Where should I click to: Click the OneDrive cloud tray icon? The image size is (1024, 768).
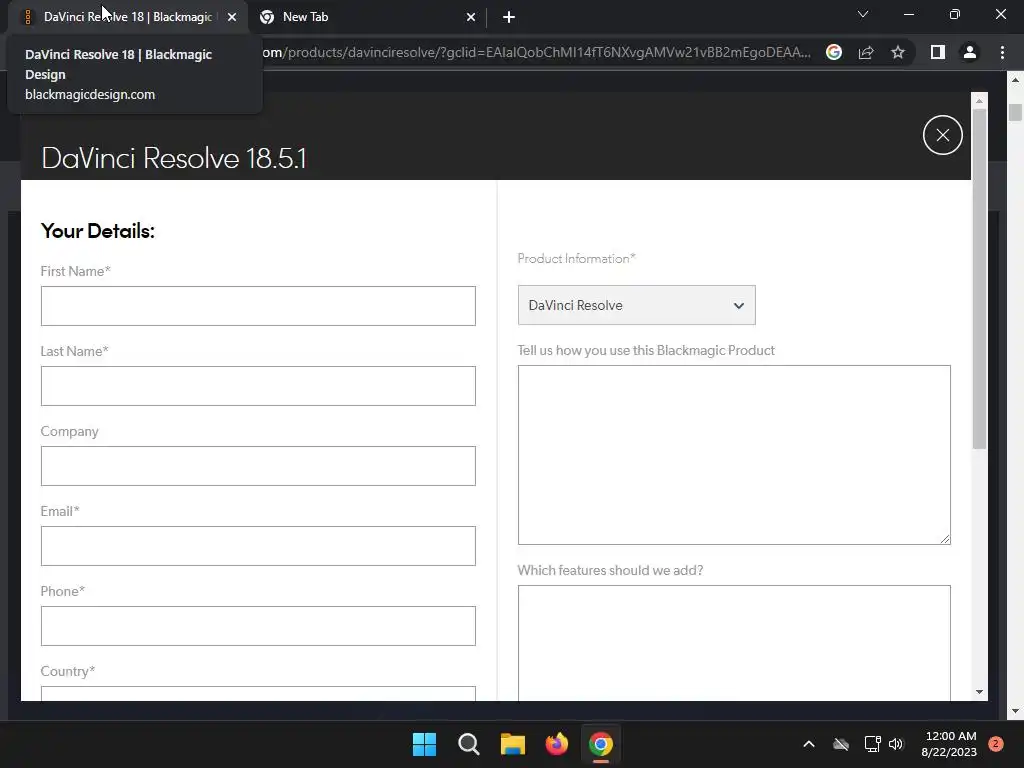click(841, 744)
